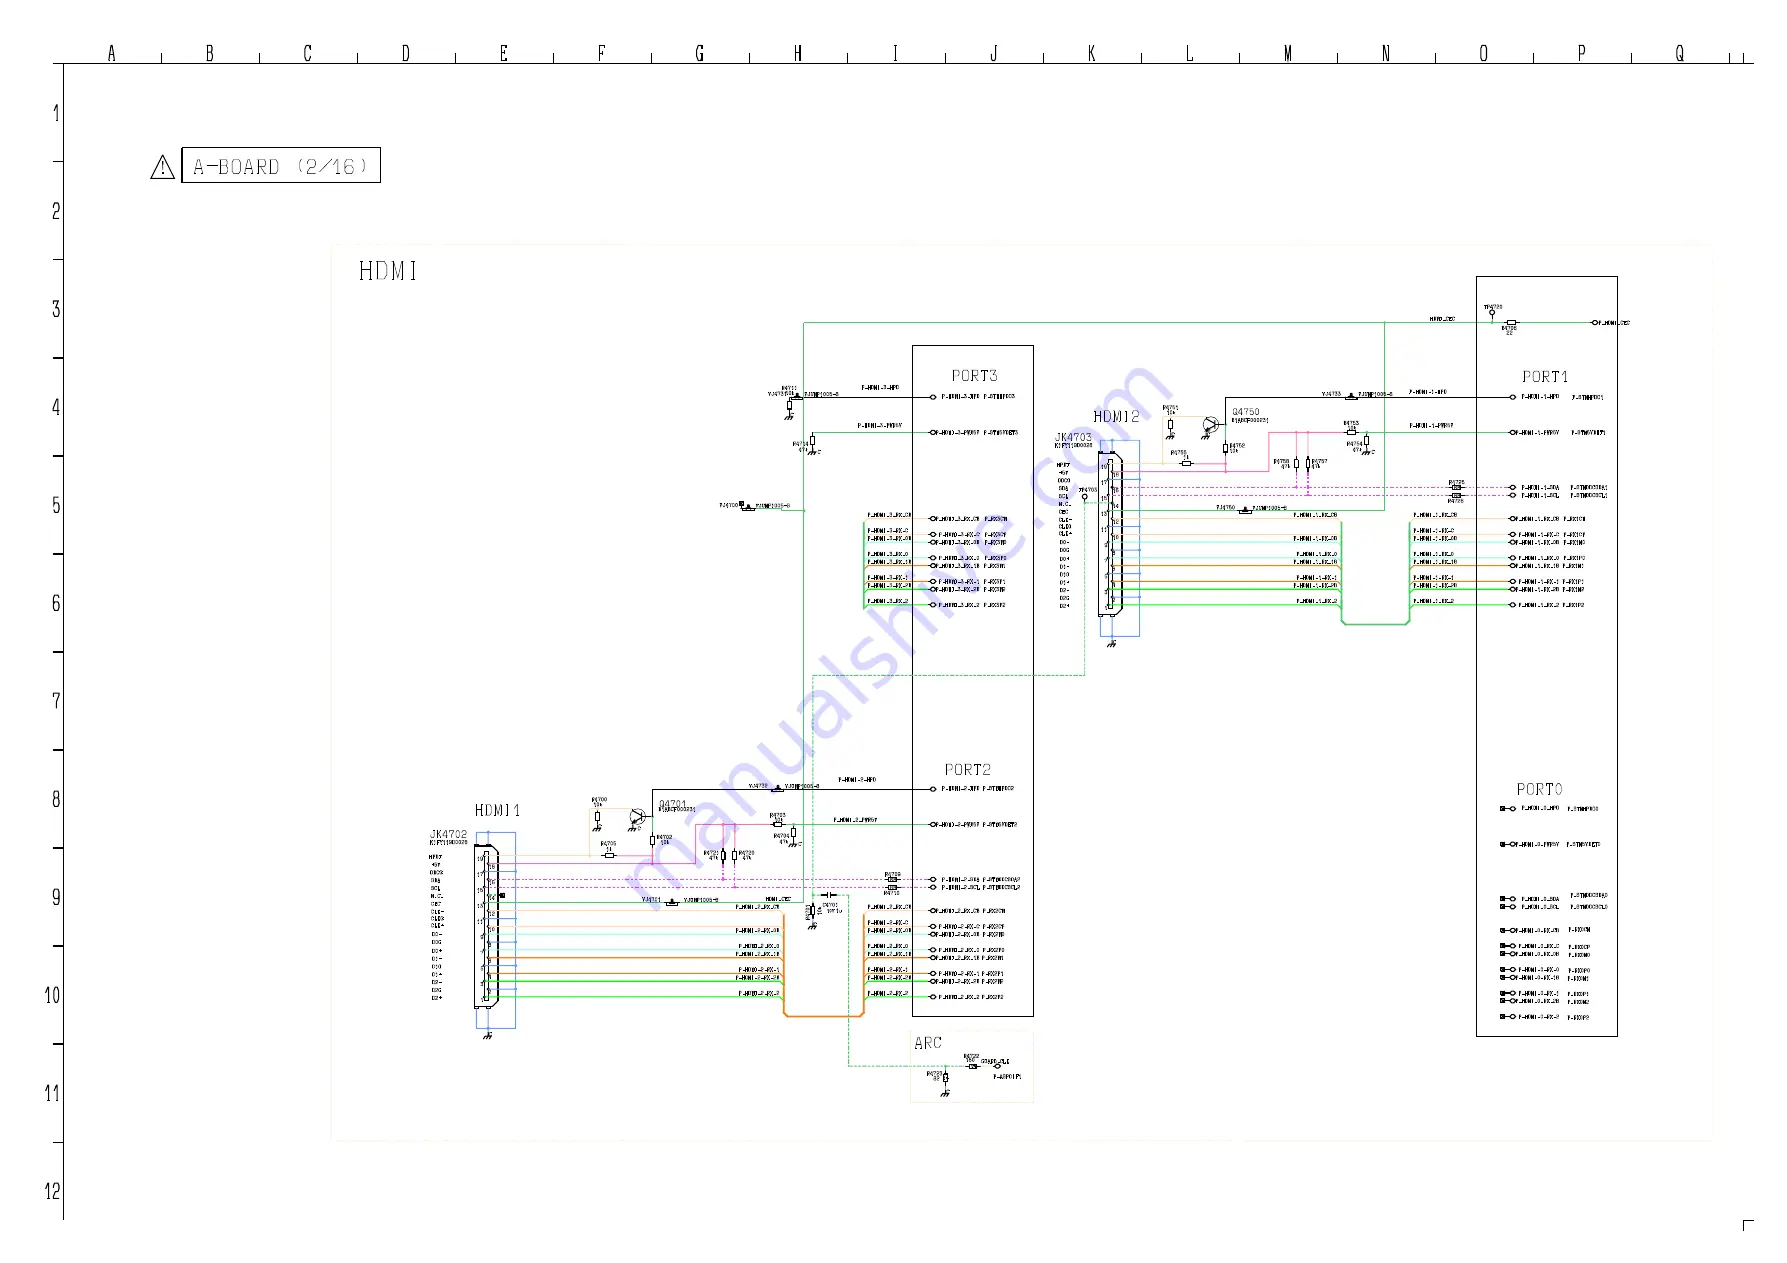Click row number '12' in the left ruler
Screen dimensions: 1787x1263
pos(53,1192)
